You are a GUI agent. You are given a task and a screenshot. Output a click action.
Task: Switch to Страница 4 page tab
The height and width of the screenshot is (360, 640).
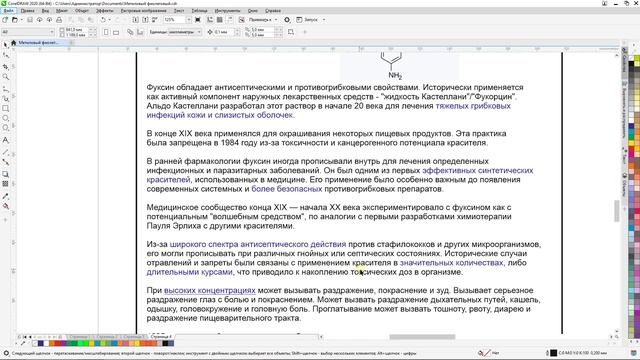pyautogui.click(x=160, y=337)
